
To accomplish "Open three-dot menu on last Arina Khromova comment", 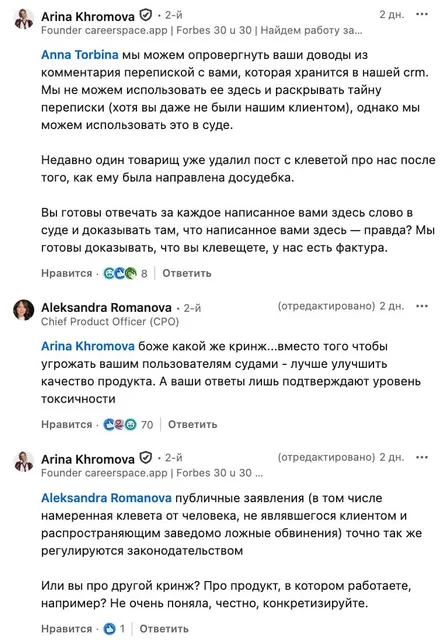I will [x=421, y=457].
